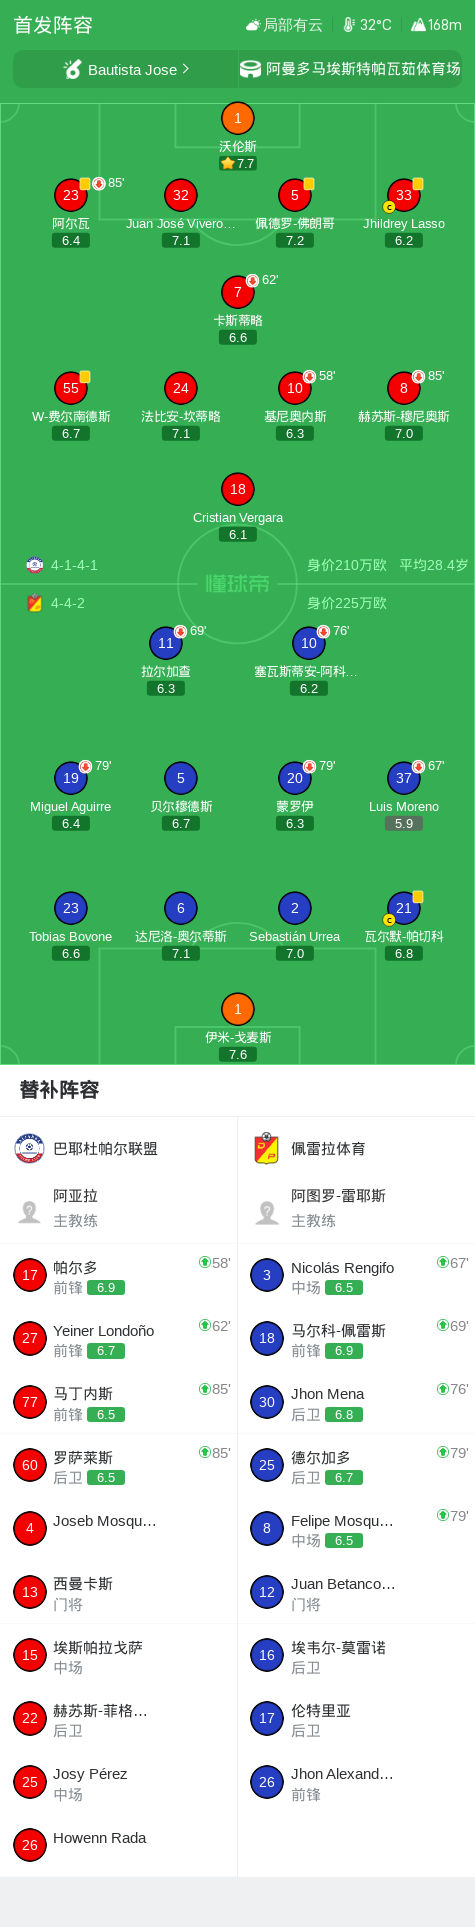Select captain number 21 瓦尔默-帕切科

click(404, 908)
